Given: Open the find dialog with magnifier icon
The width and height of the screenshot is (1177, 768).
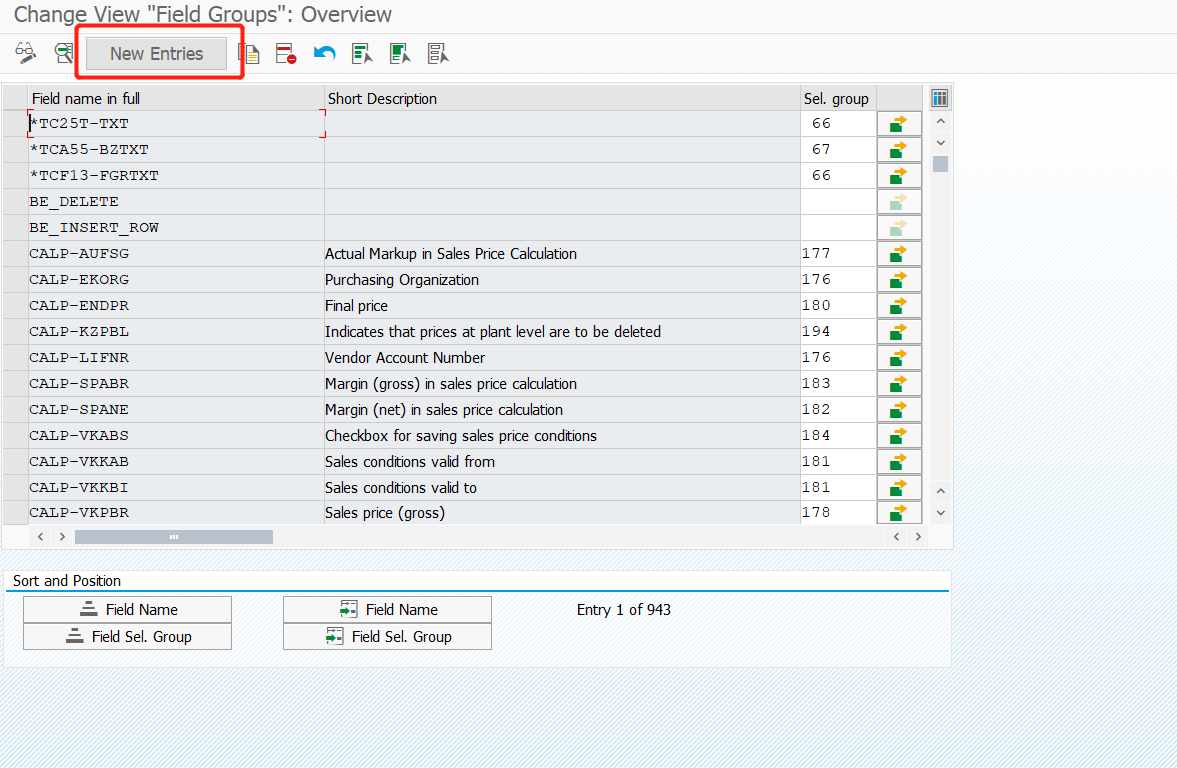Looking at the screenshot, I should (x=62, y=53).
